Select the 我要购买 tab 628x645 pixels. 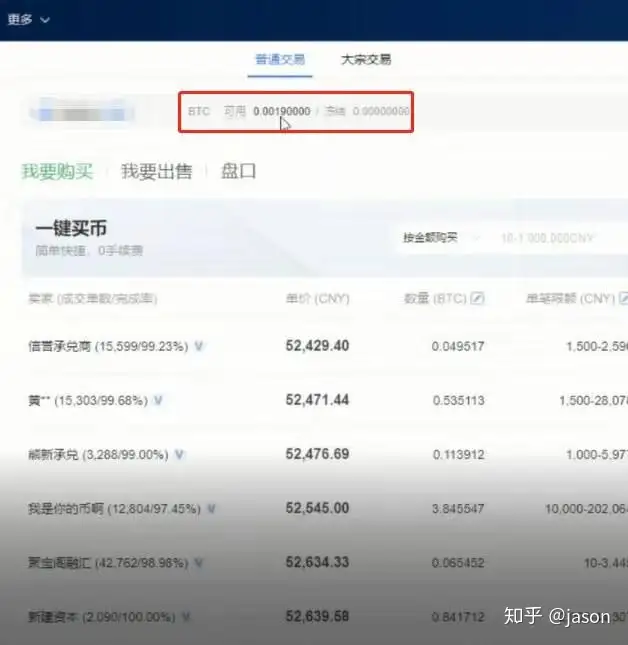click(57, 171)
